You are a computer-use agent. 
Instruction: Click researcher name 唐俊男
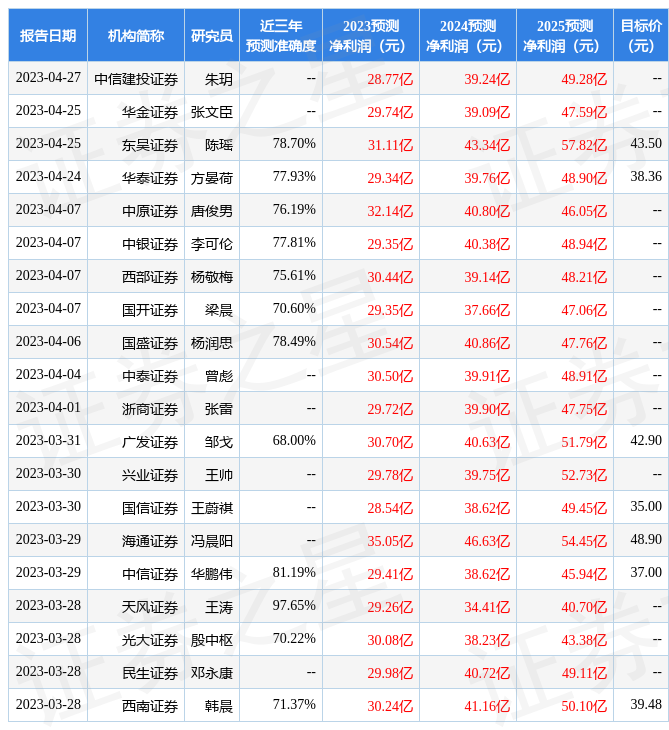tap(212, 211)
